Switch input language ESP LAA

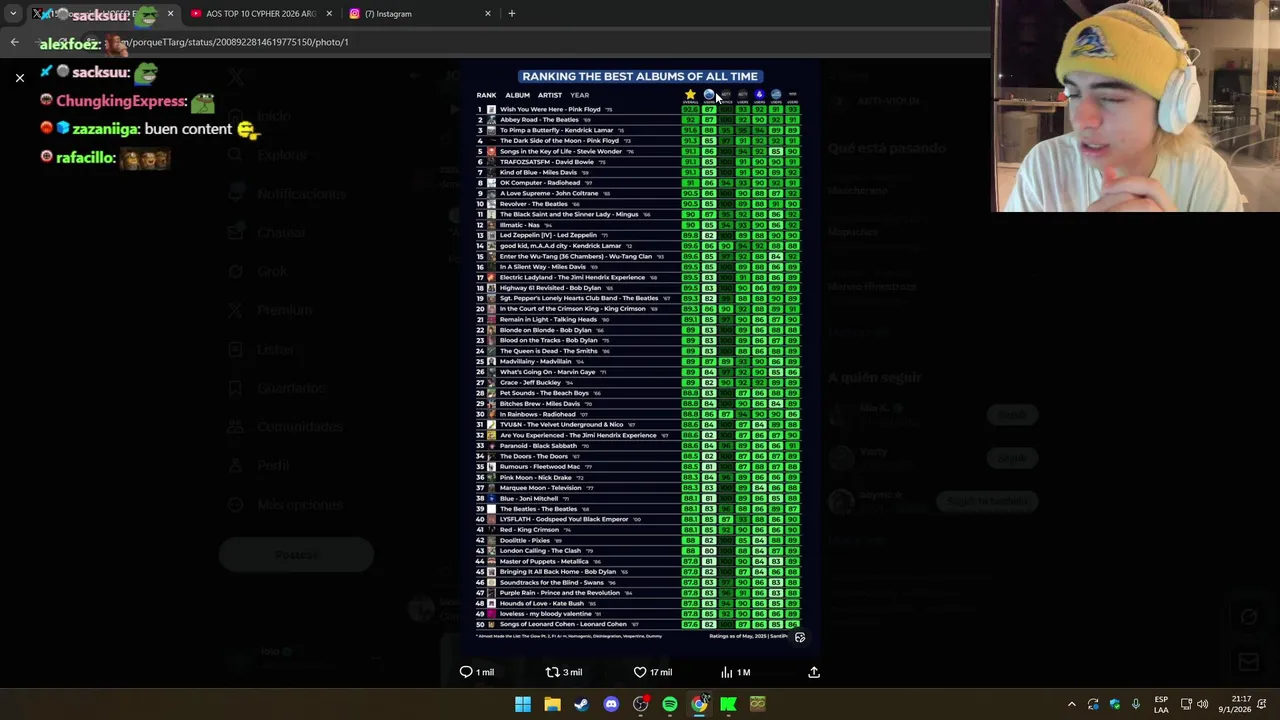pos(1161,704)
